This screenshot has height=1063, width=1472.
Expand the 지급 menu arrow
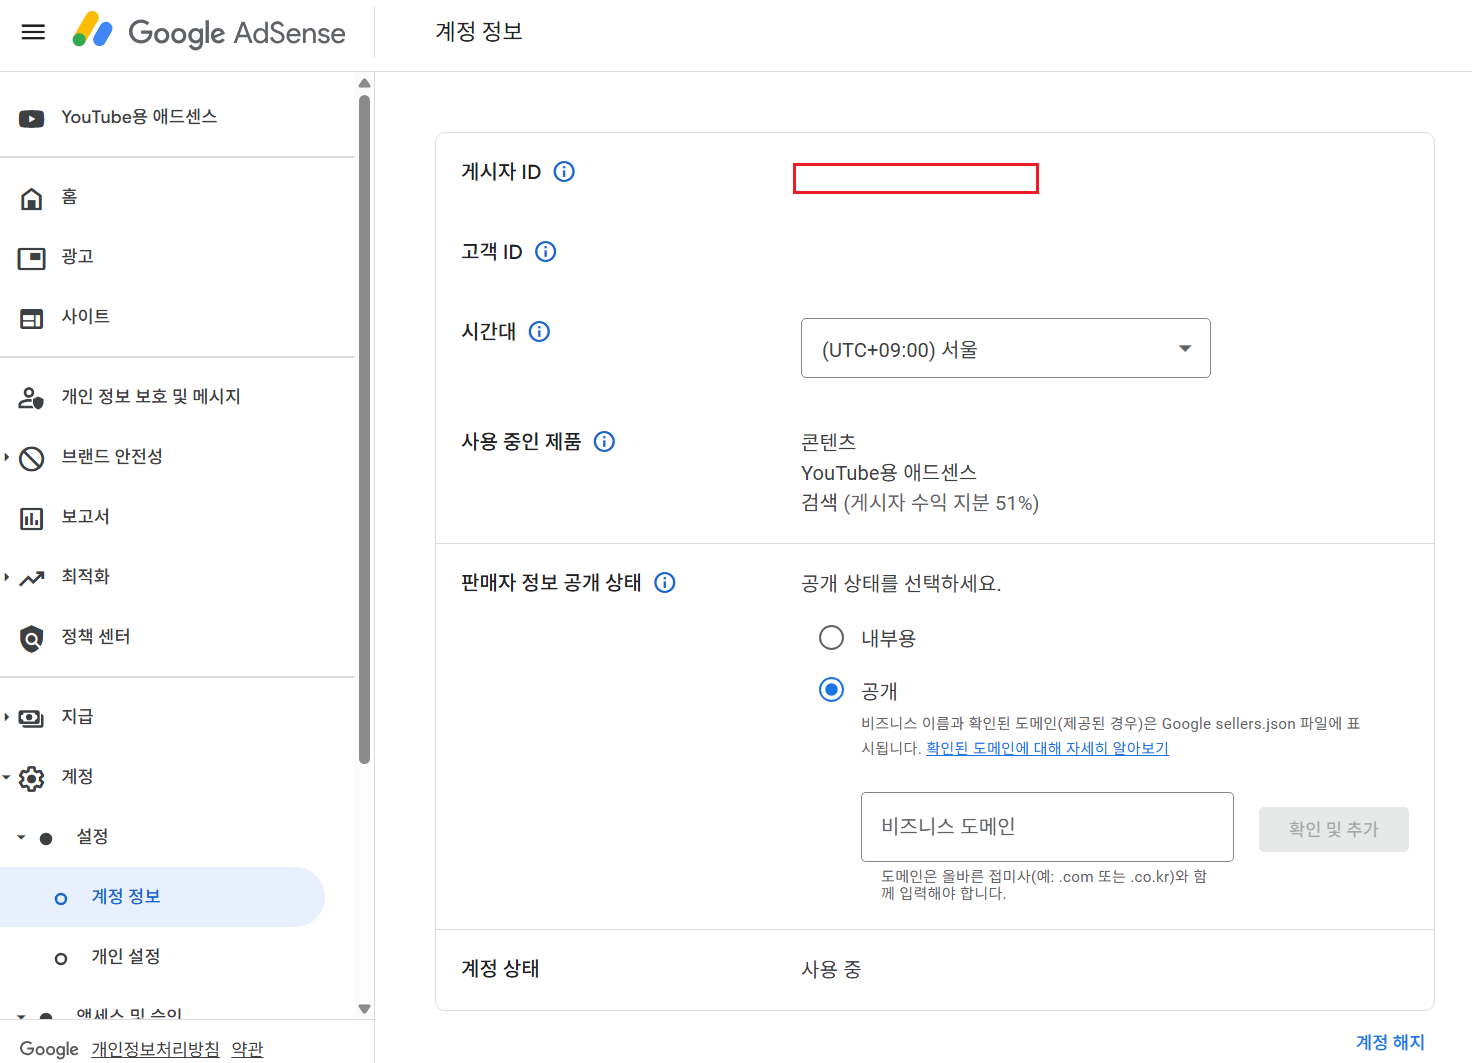(x=6, y=717)
